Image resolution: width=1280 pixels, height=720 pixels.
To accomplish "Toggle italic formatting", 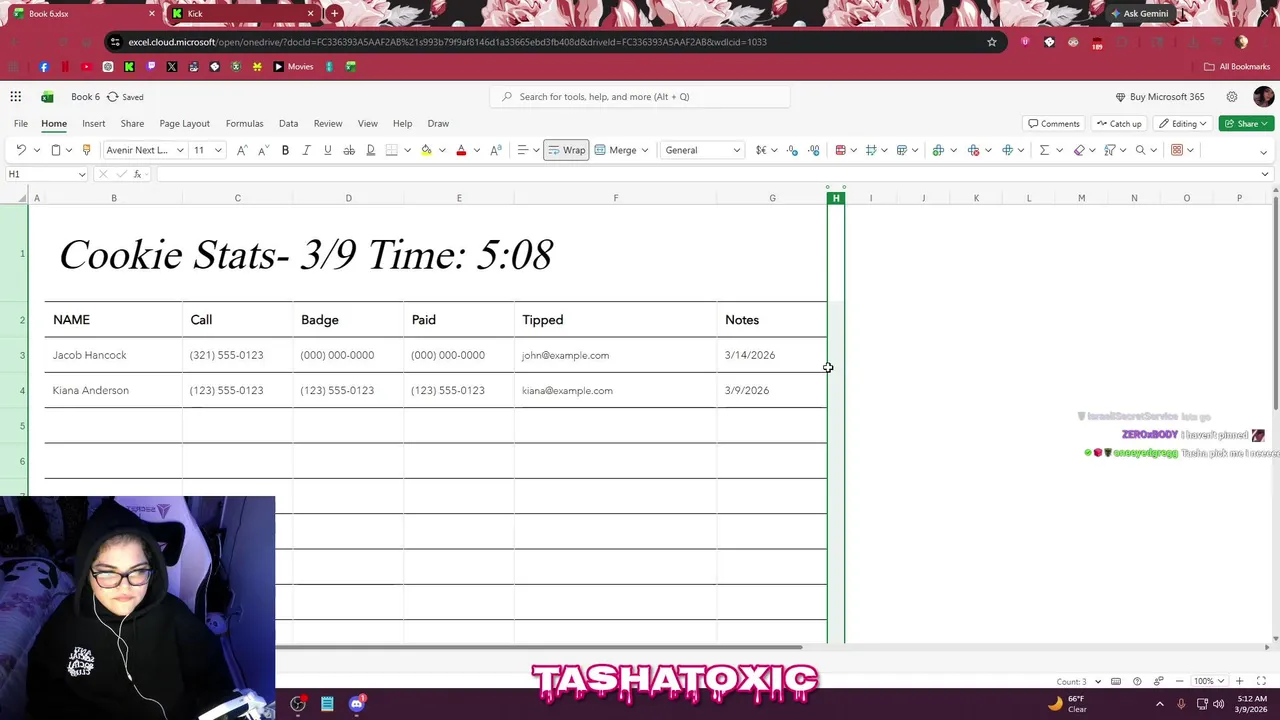I will point(306,150).
